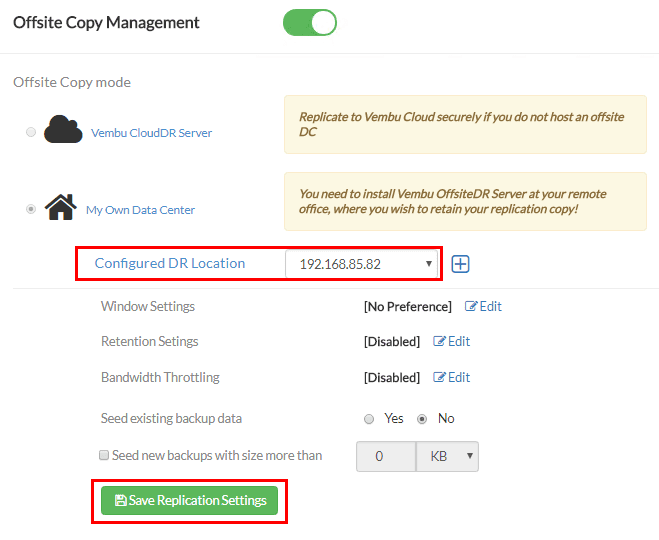This screenshot has height=540, width=659.
Task: Click the Configured DR Location label
Action: pyautogui.click(x=169, y=264)
